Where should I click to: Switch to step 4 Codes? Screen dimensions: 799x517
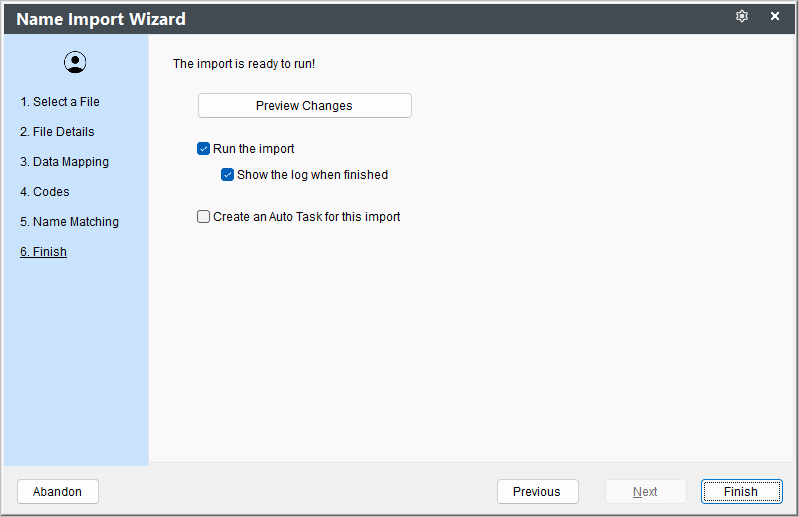tap(44, 192)
